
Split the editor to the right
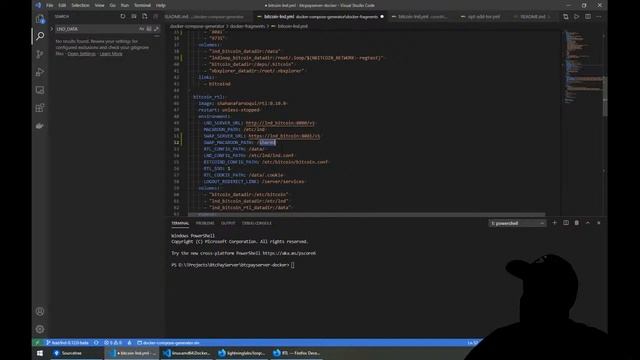tap(588, 17)
